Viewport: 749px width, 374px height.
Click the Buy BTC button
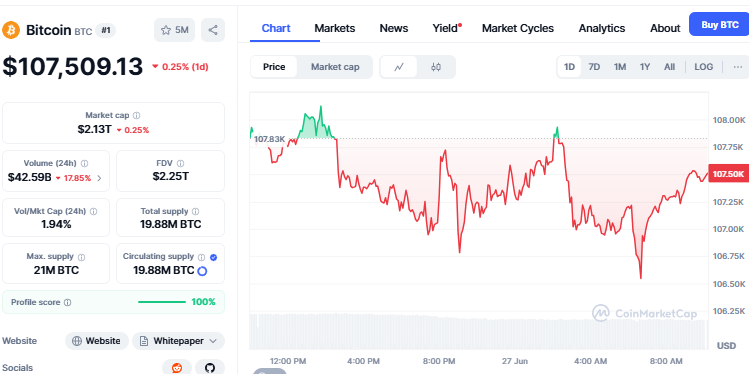coord(719,25)
